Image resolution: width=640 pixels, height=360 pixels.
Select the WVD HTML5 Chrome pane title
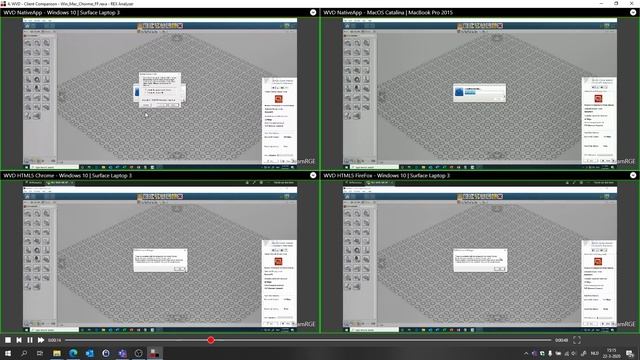(x=67, y=176)
